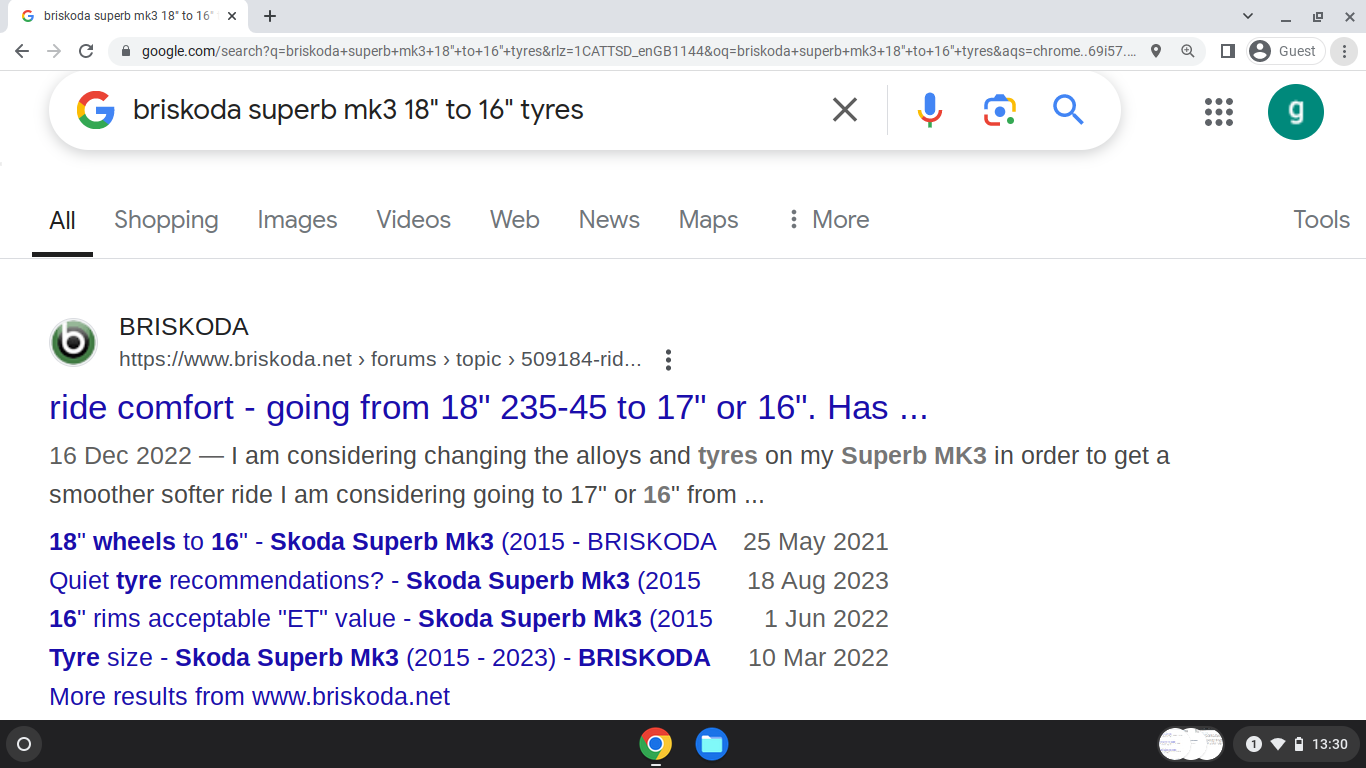Toggle the browser side panel
1366x768 pixels.
[1228, 51]
